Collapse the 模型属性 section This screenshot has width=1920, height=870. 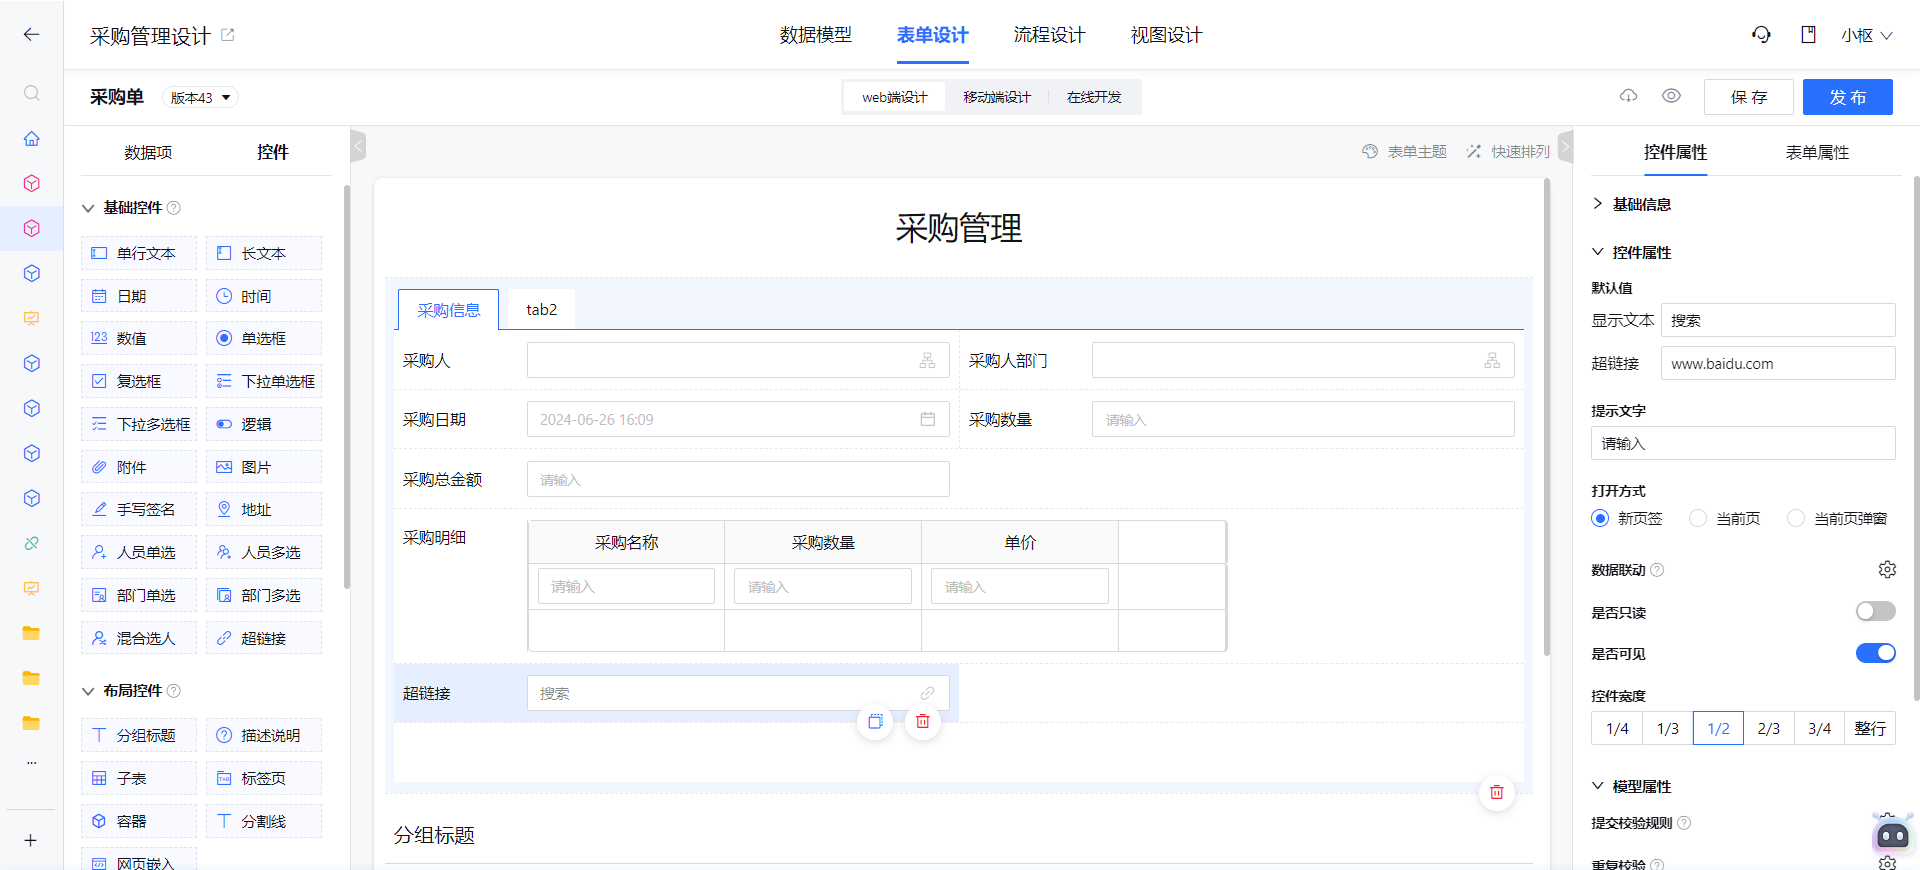click(x=1598, y=786)
